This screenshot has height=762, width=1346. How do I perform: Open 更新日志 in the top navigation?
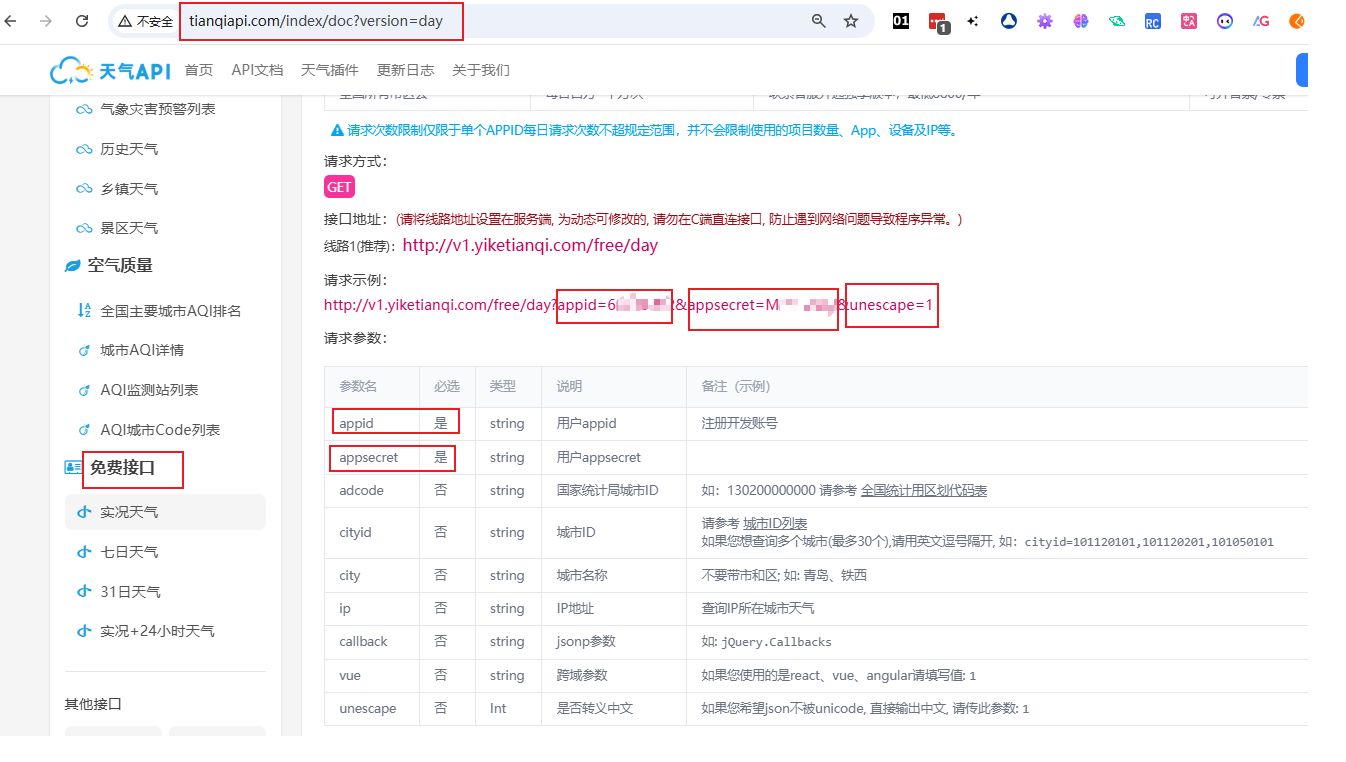[x=405, y=70]
